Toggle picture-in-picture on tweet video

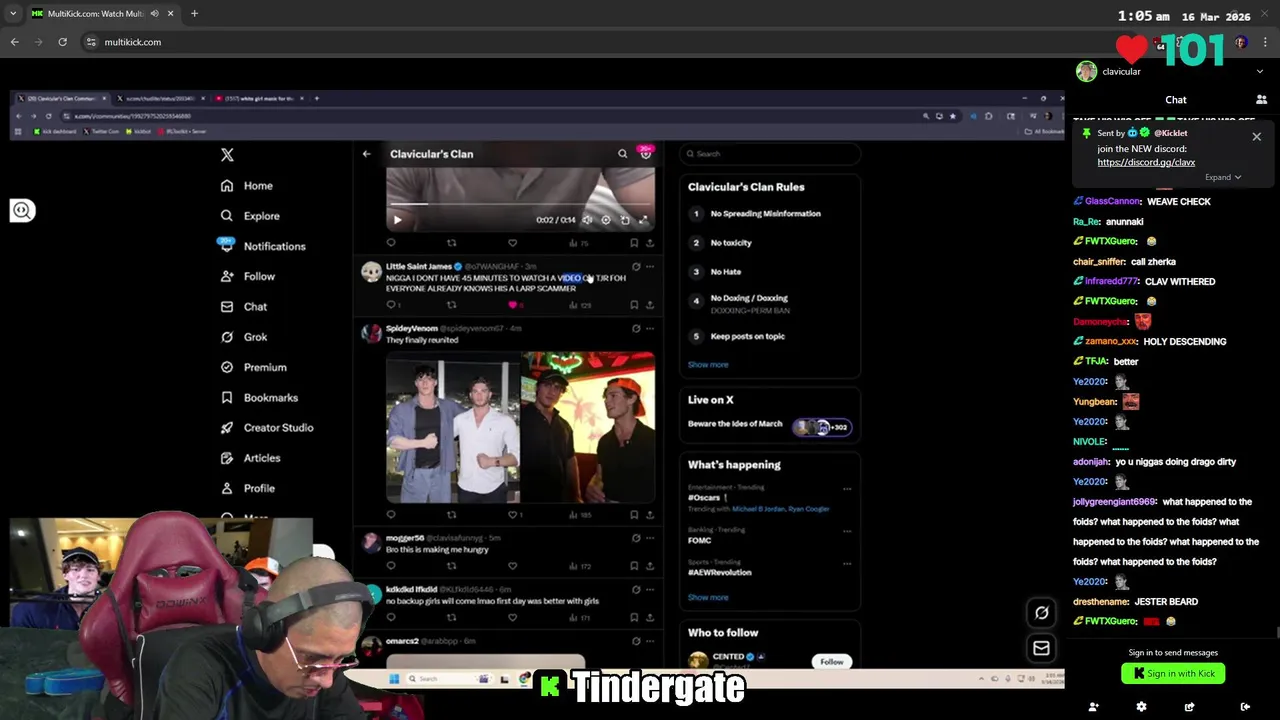625,220
